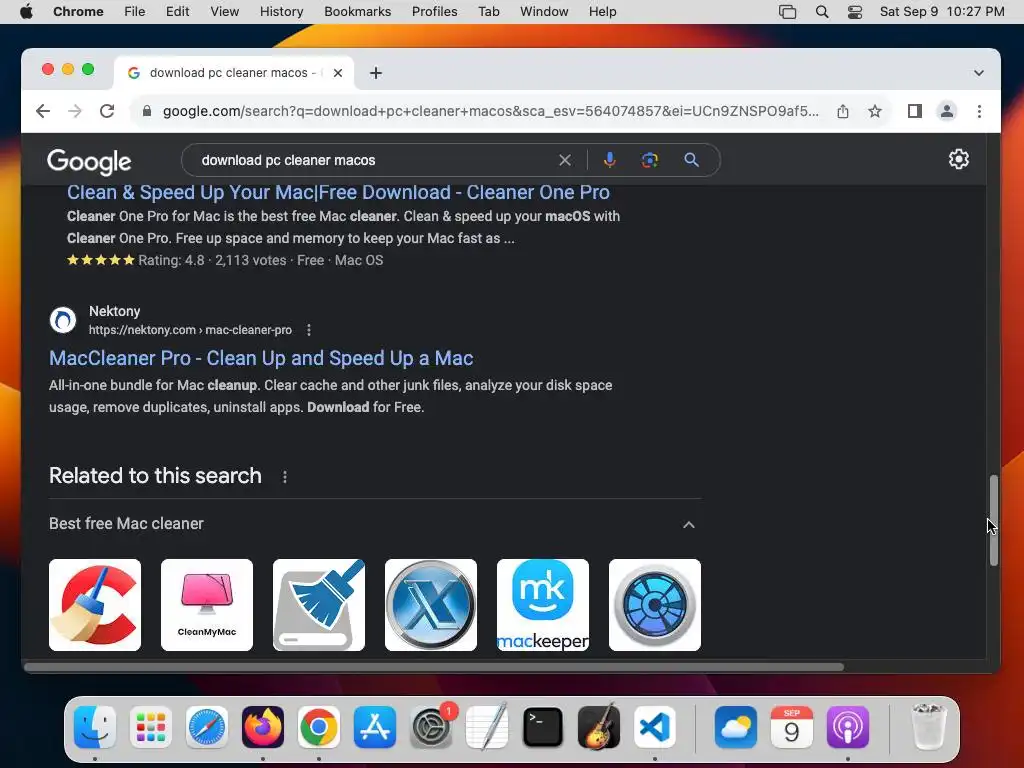The image size is (1024, 768).
Task: Select the OnyX app thumbnail
Action: [430, 605]
